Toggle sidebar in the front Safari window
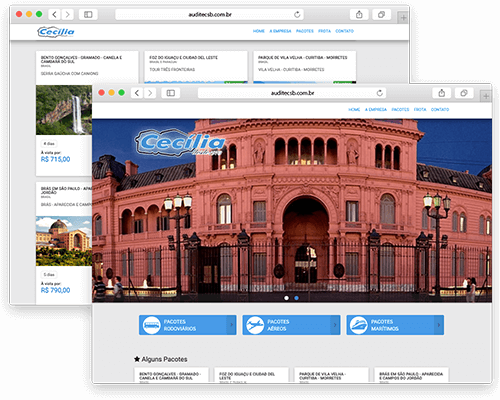 [x=171, y=93]
